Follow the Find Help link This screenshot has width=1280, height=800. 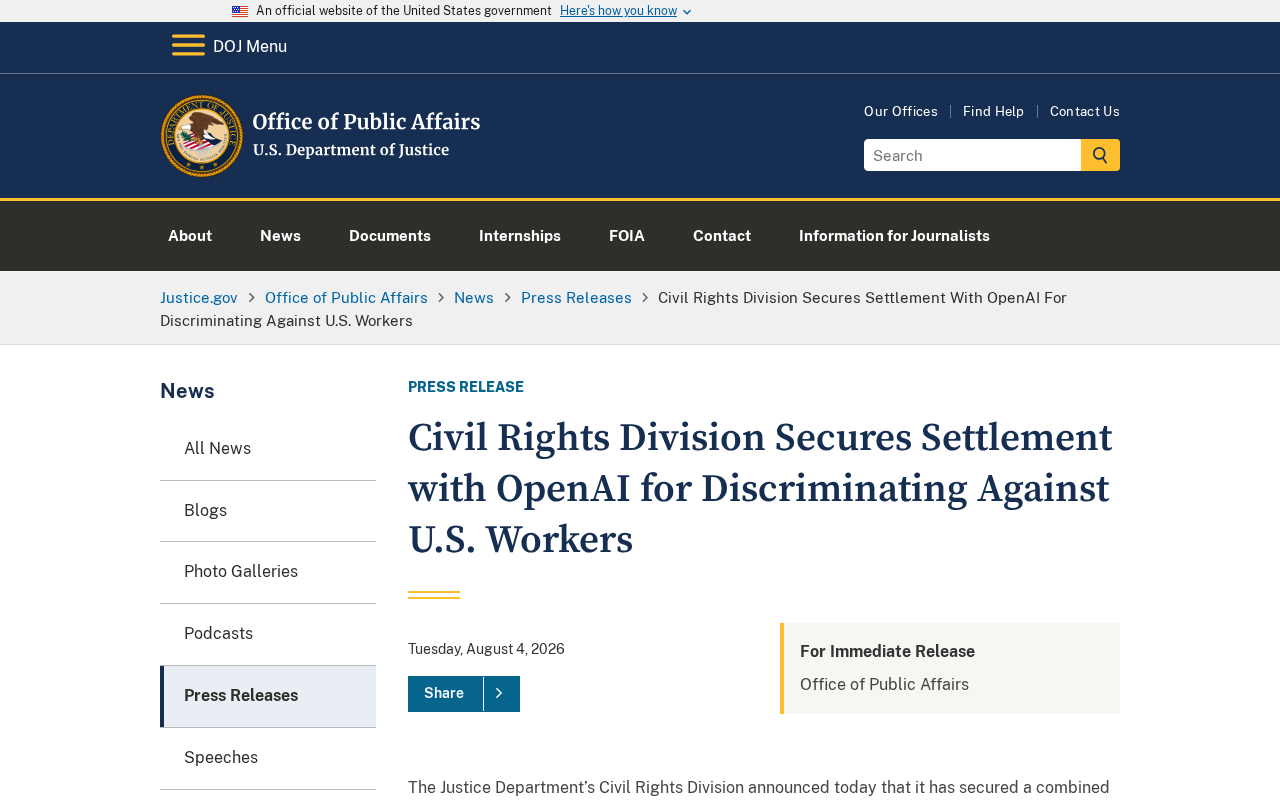[993, 112]
